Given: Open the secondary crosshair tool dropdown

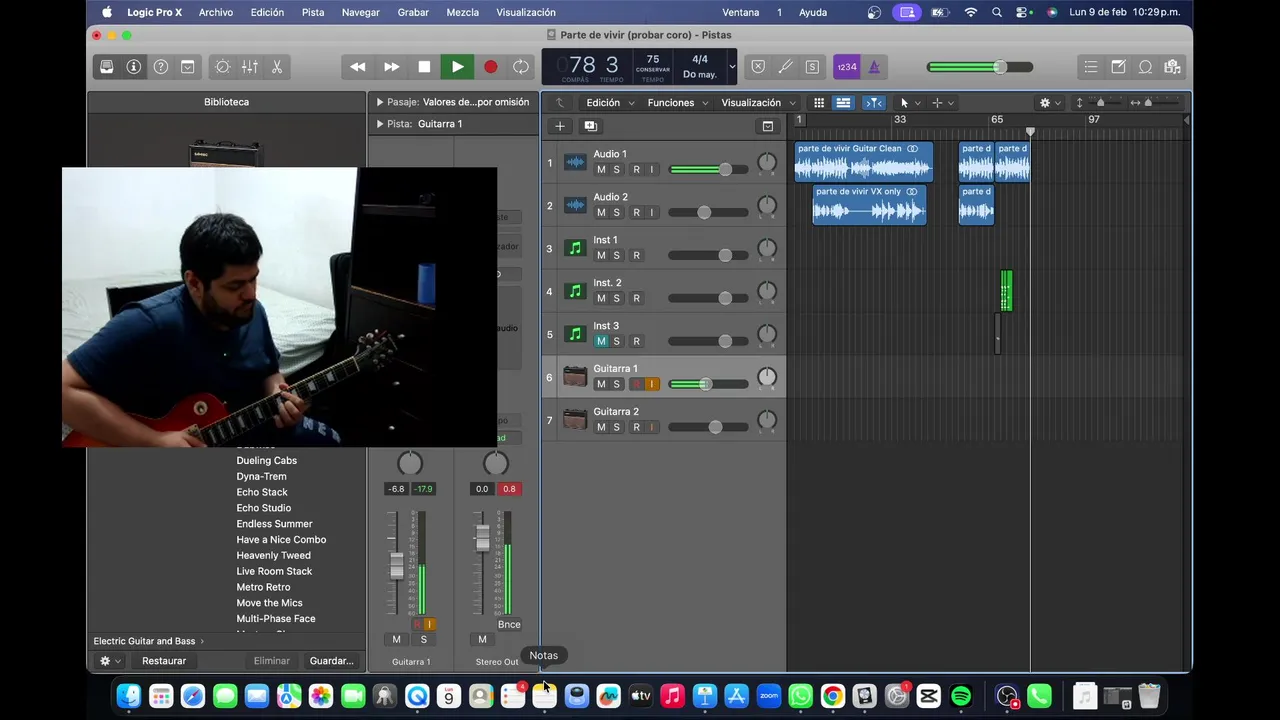Looking at the screenshot, I should (942, 102).
